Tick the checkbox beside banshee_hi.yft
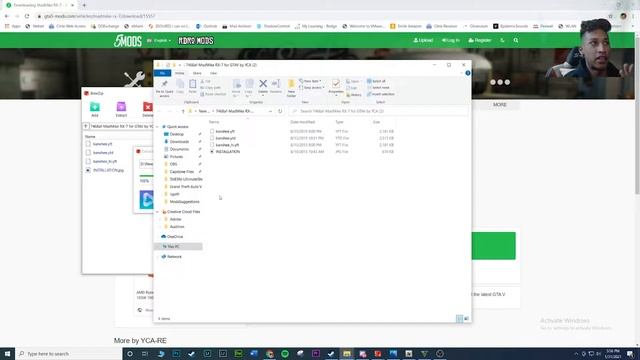 click(212, 144)
